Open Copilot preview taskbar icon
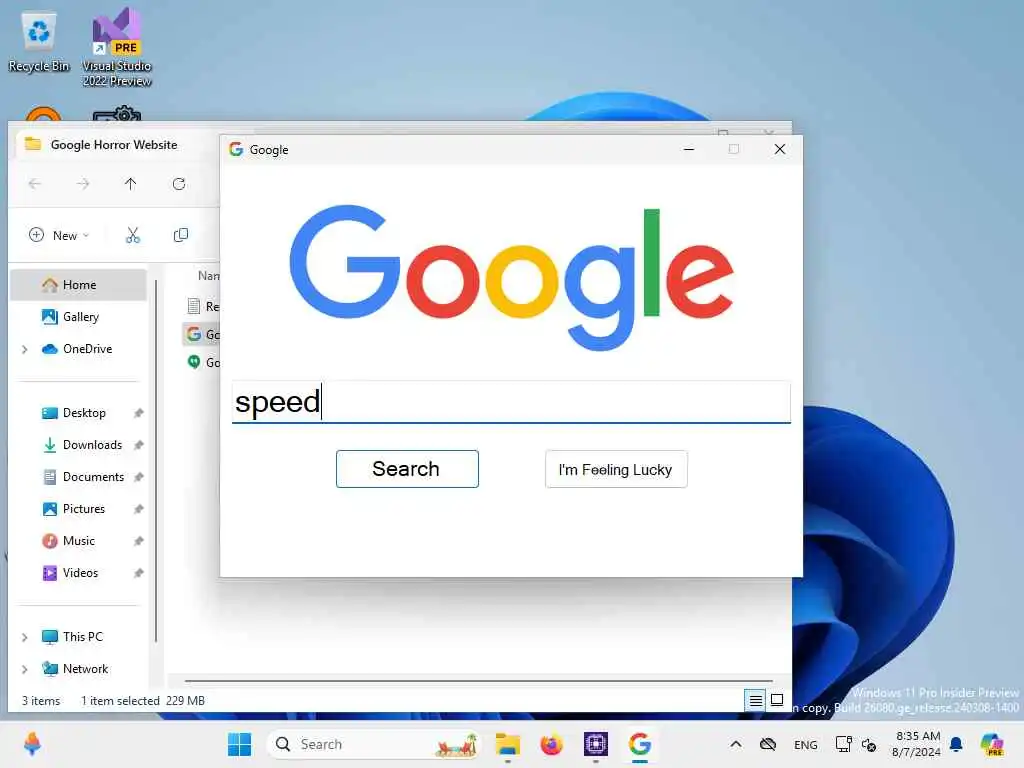 coord(992,744)
